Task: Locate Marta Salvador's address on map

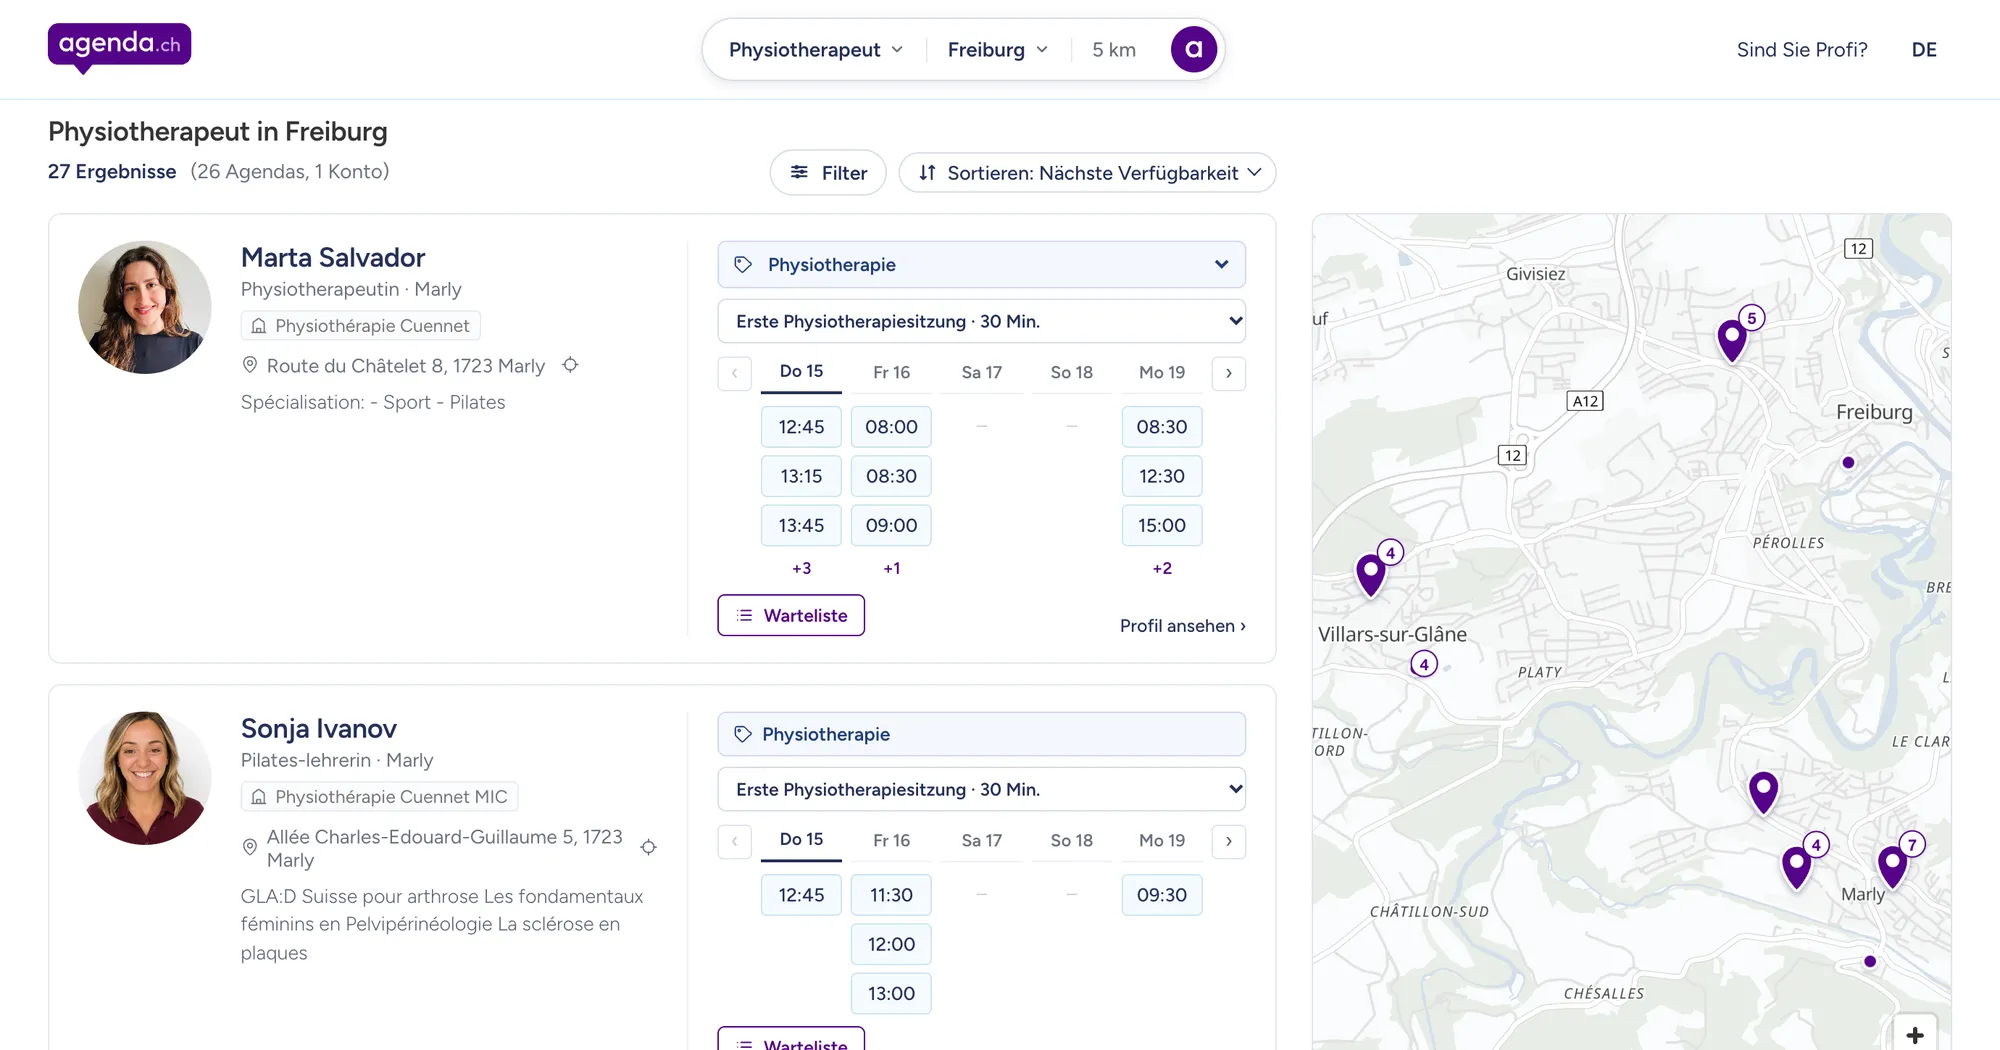Action: coord(570,365)
